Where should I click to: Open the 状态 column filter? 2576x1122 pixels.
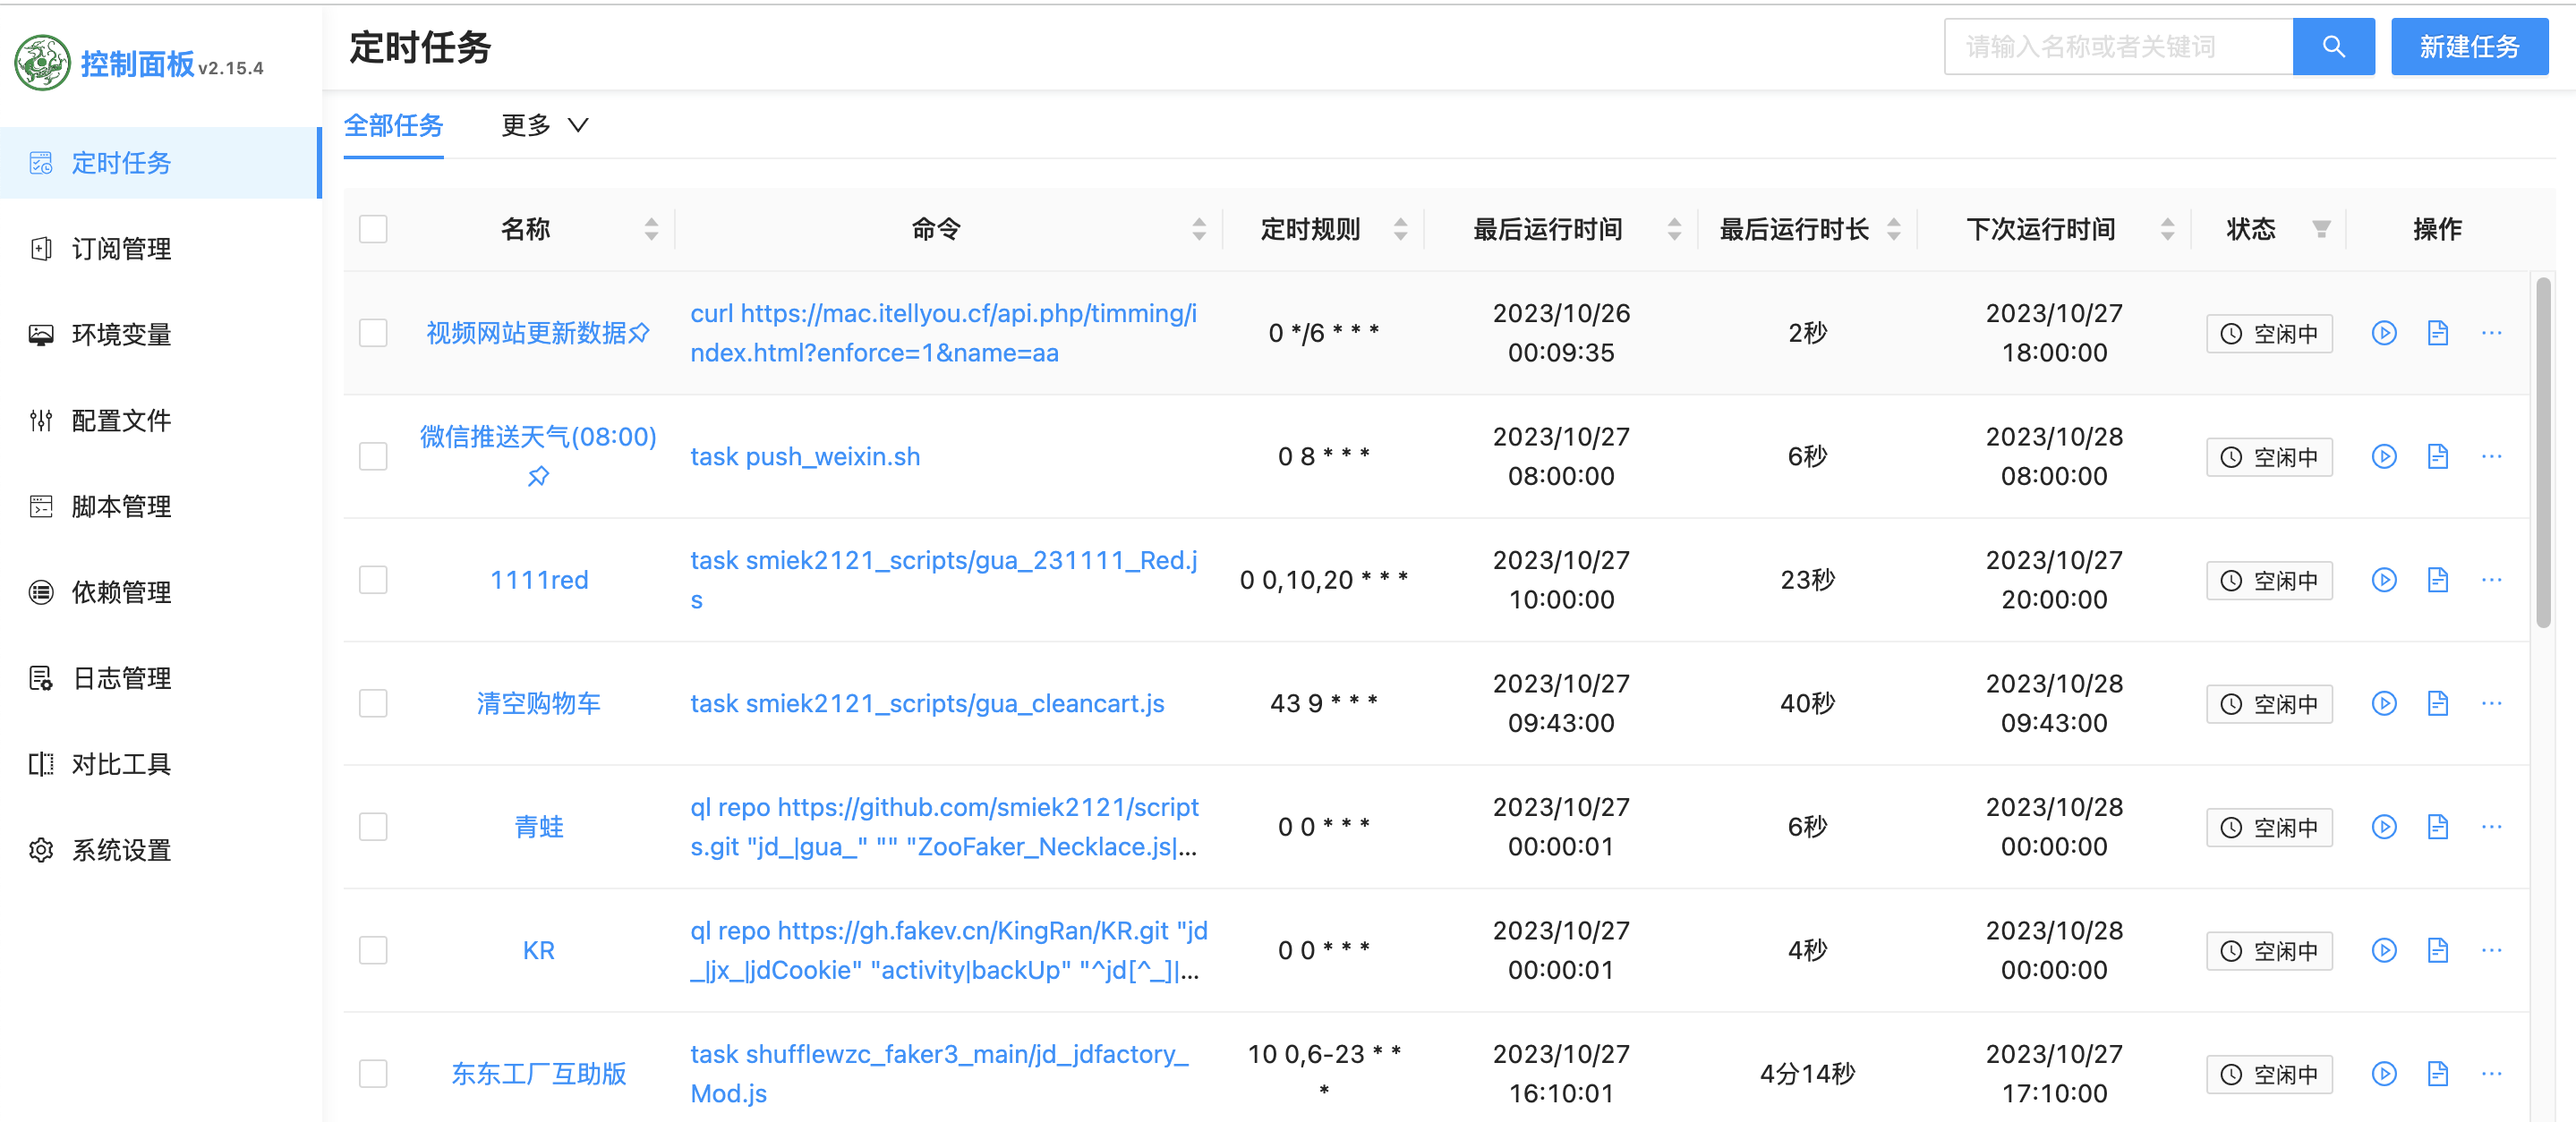pyautogui.click(x=2321, y=230)
